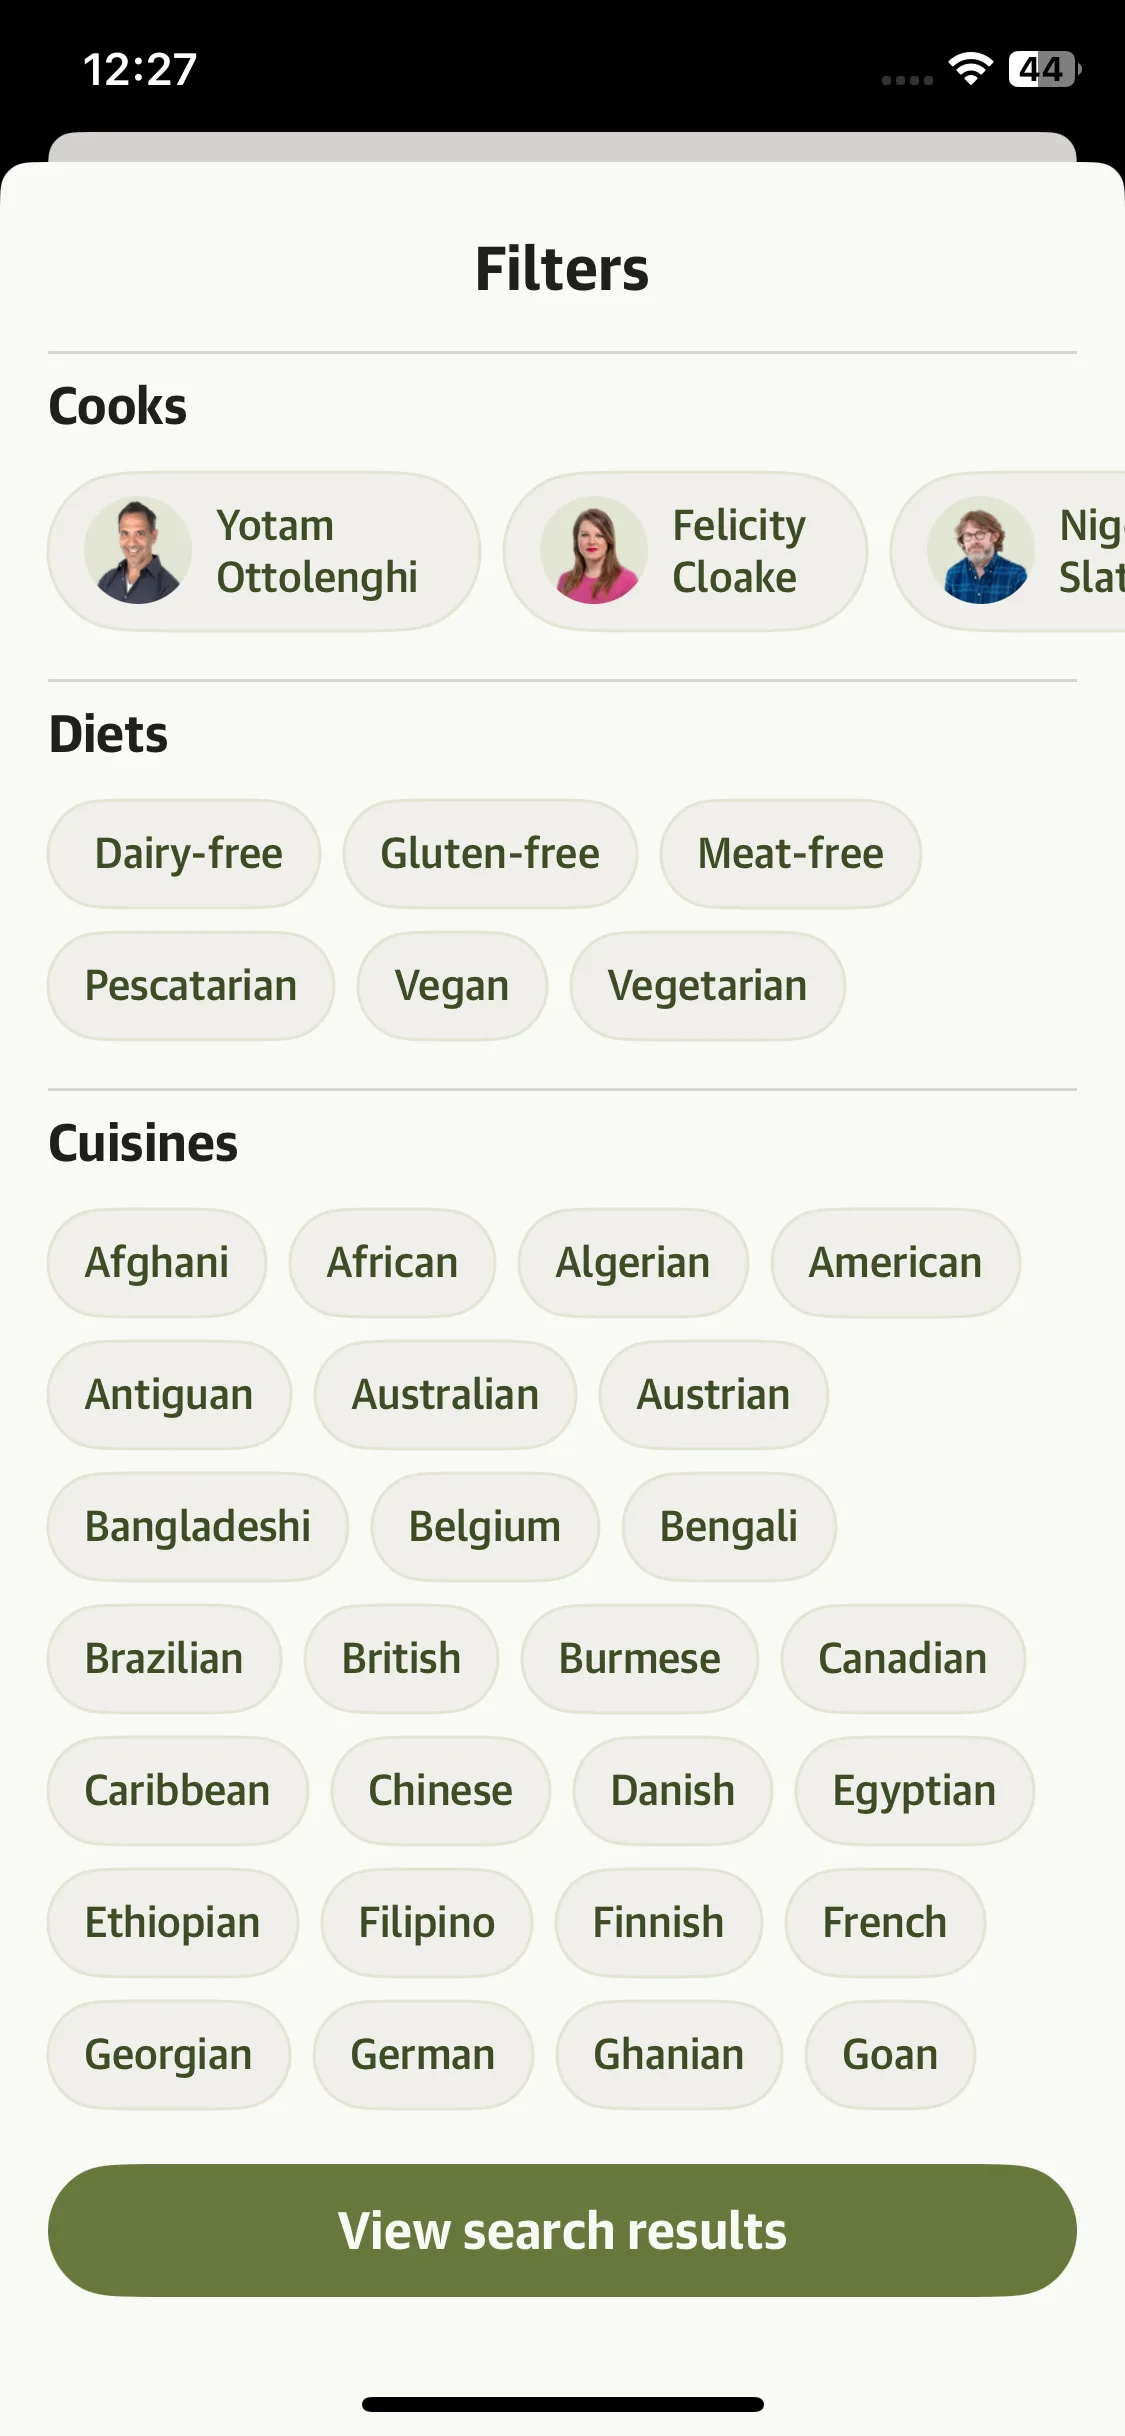Click the View search results button
This screenshot has width=1125, height=2436.
562,2231
